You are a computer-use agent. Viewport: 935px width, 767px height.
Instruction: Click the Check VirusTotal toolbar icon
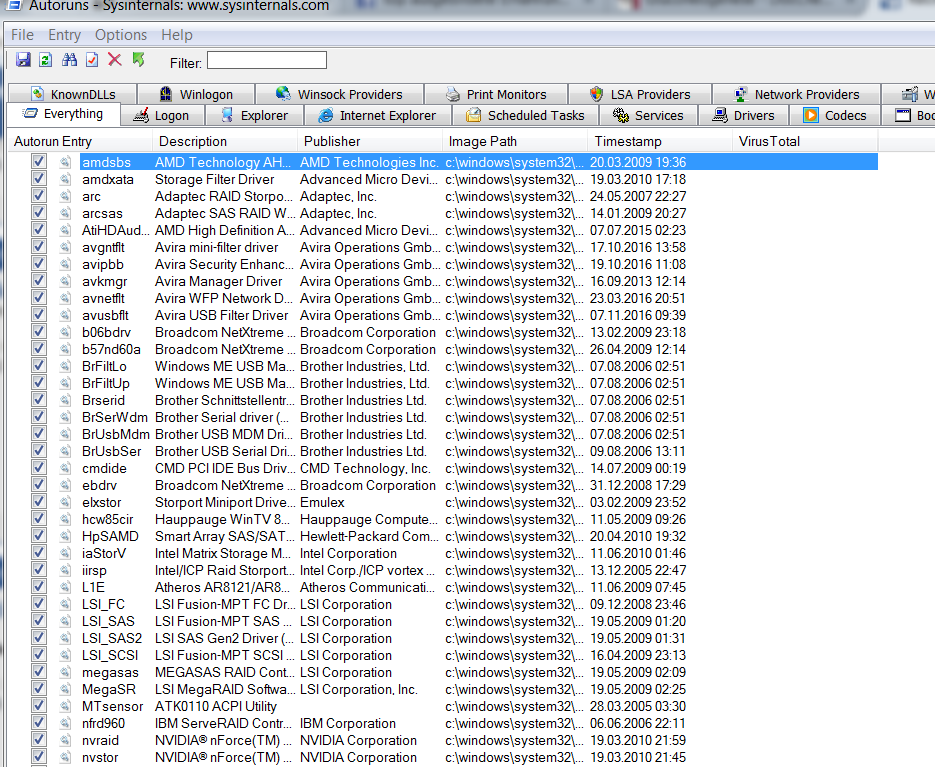click(92, 60)
